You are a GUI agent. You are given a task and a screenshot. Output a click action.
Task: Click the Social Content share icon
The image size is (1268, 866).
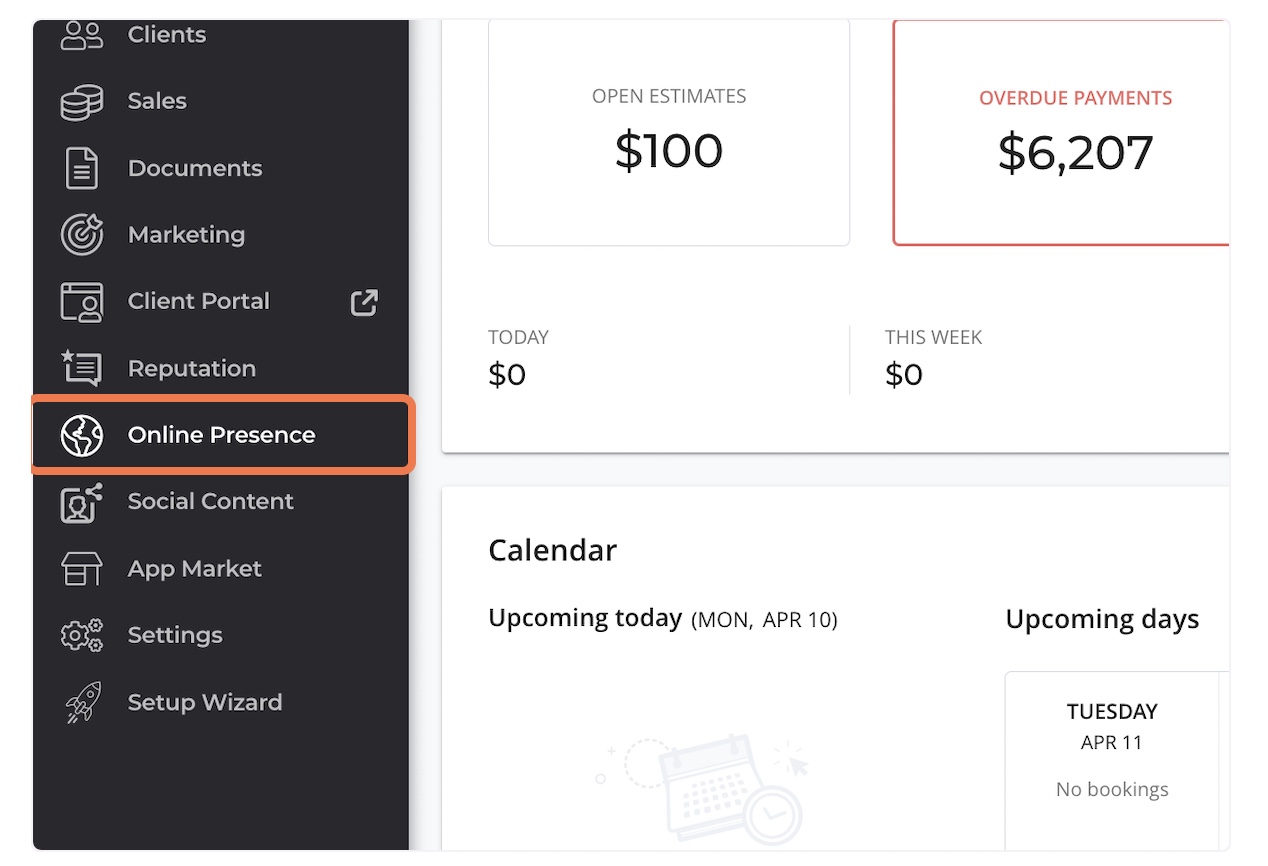pyautogui.click(x=82, y=502)
